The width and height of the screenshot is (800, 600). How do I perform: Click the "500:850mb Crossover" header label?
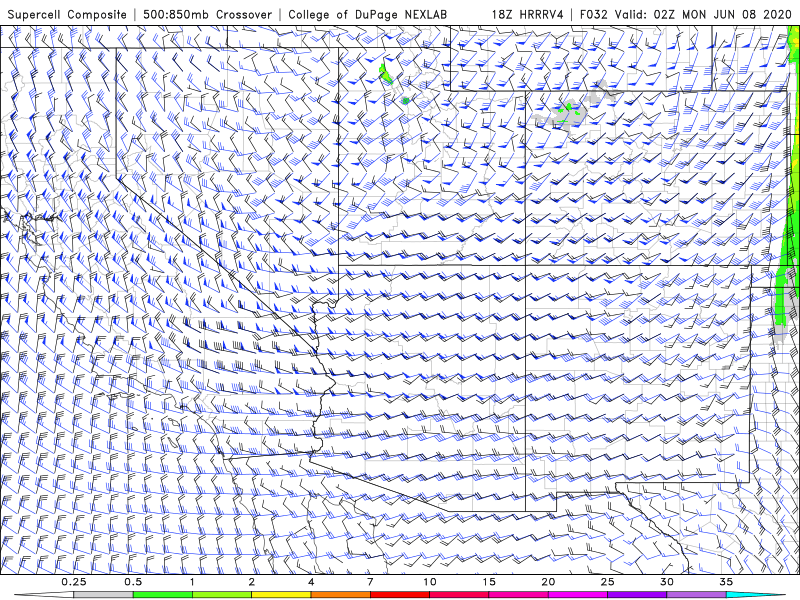(208, 15)
